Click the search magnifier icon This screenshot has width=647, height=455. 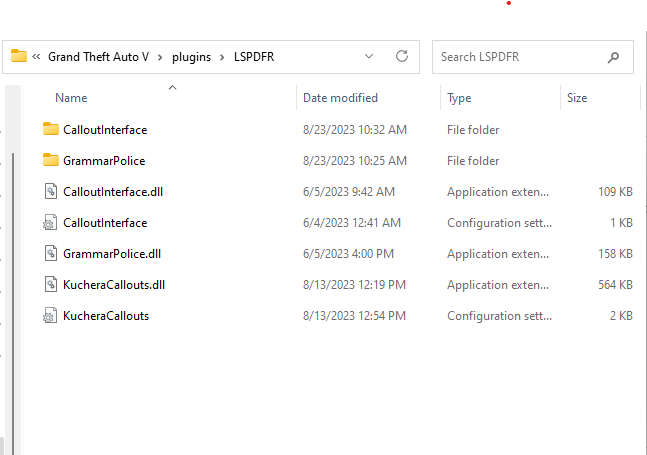tap(614, 57)
